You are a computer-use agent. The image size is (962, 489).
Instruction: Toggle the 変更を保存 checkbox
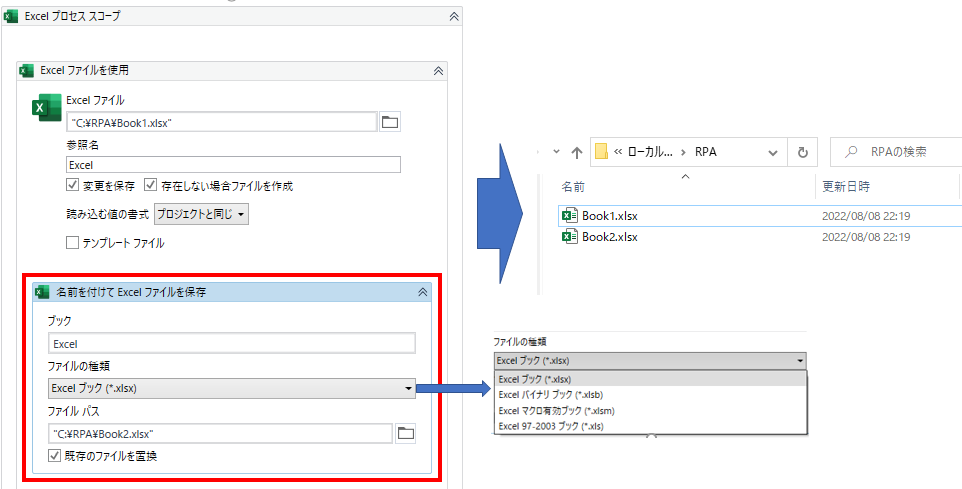pos(73,186)
